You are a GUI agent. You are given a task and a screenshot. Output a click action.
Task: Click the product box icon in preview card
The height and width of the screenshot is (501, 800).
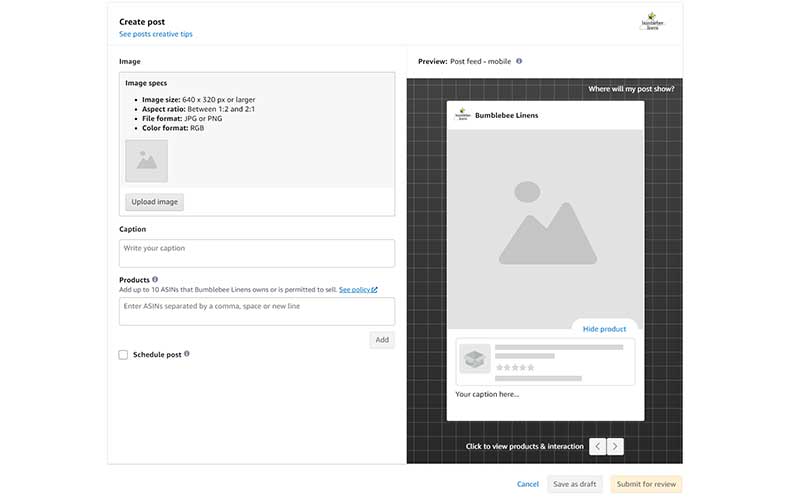point(474,359)
